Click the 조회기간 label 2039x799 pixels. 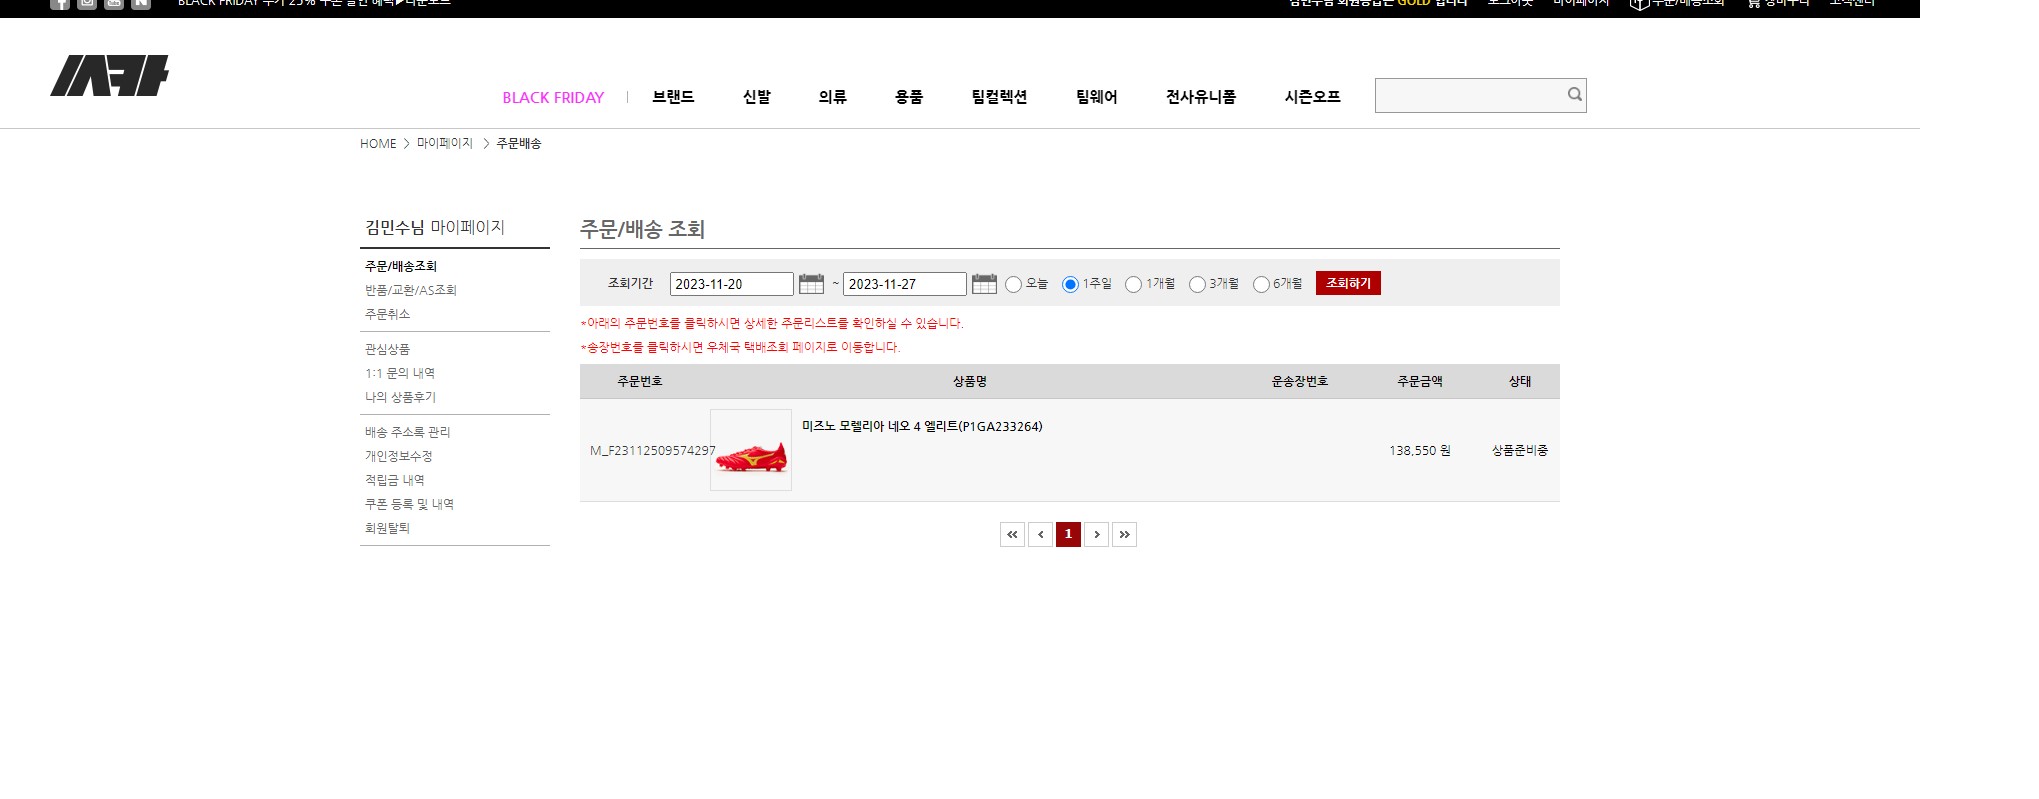point(631,283)
